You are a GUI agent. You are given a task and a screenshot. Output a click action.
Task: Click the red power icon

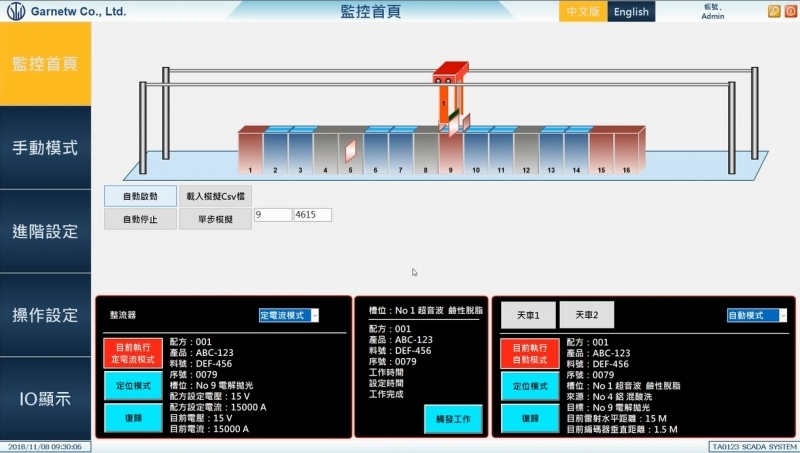click(789, 11)
